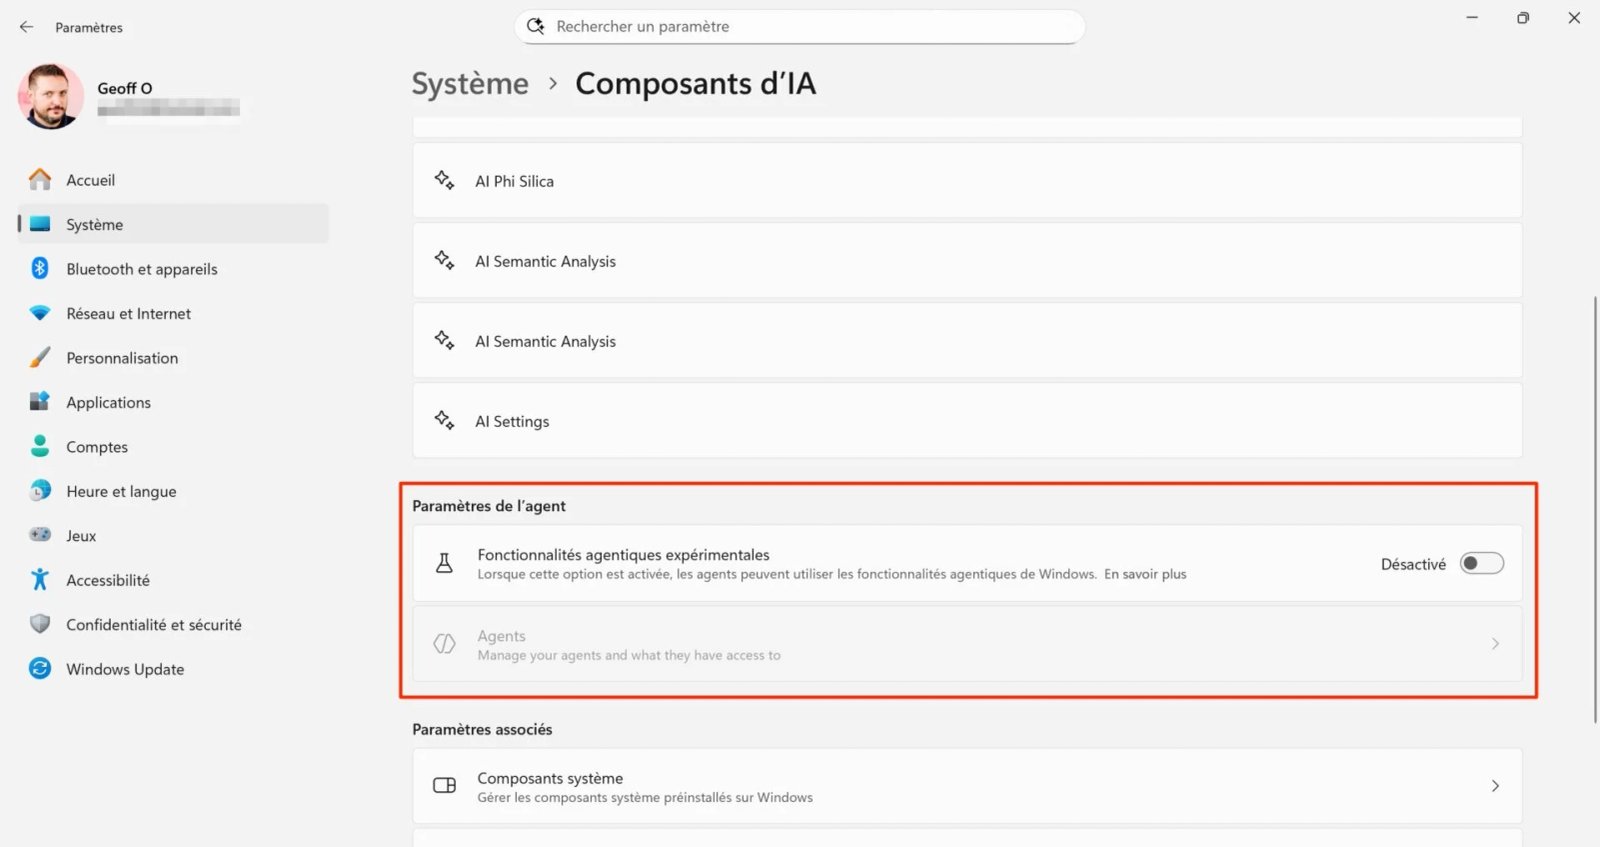This screenshot has height=847, width=1600.
Task: Expand Composants système with chevron
Action: (x=1495, y=786)
